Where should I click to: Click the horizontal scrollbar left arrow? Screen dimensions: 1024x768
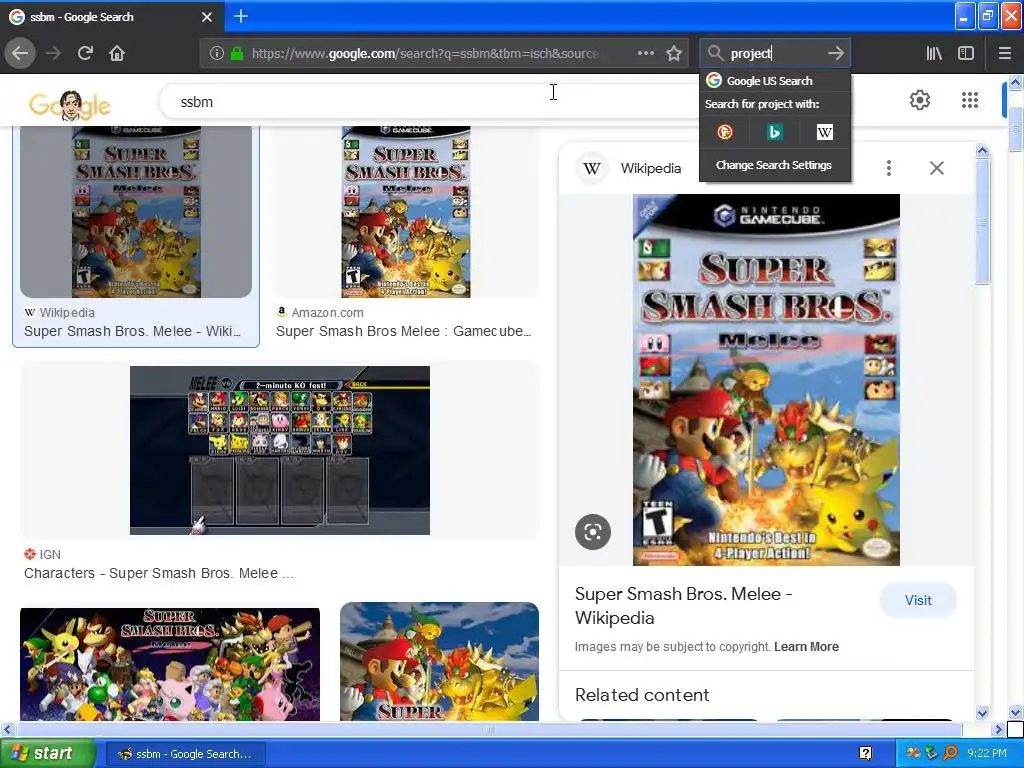[7, 729]
